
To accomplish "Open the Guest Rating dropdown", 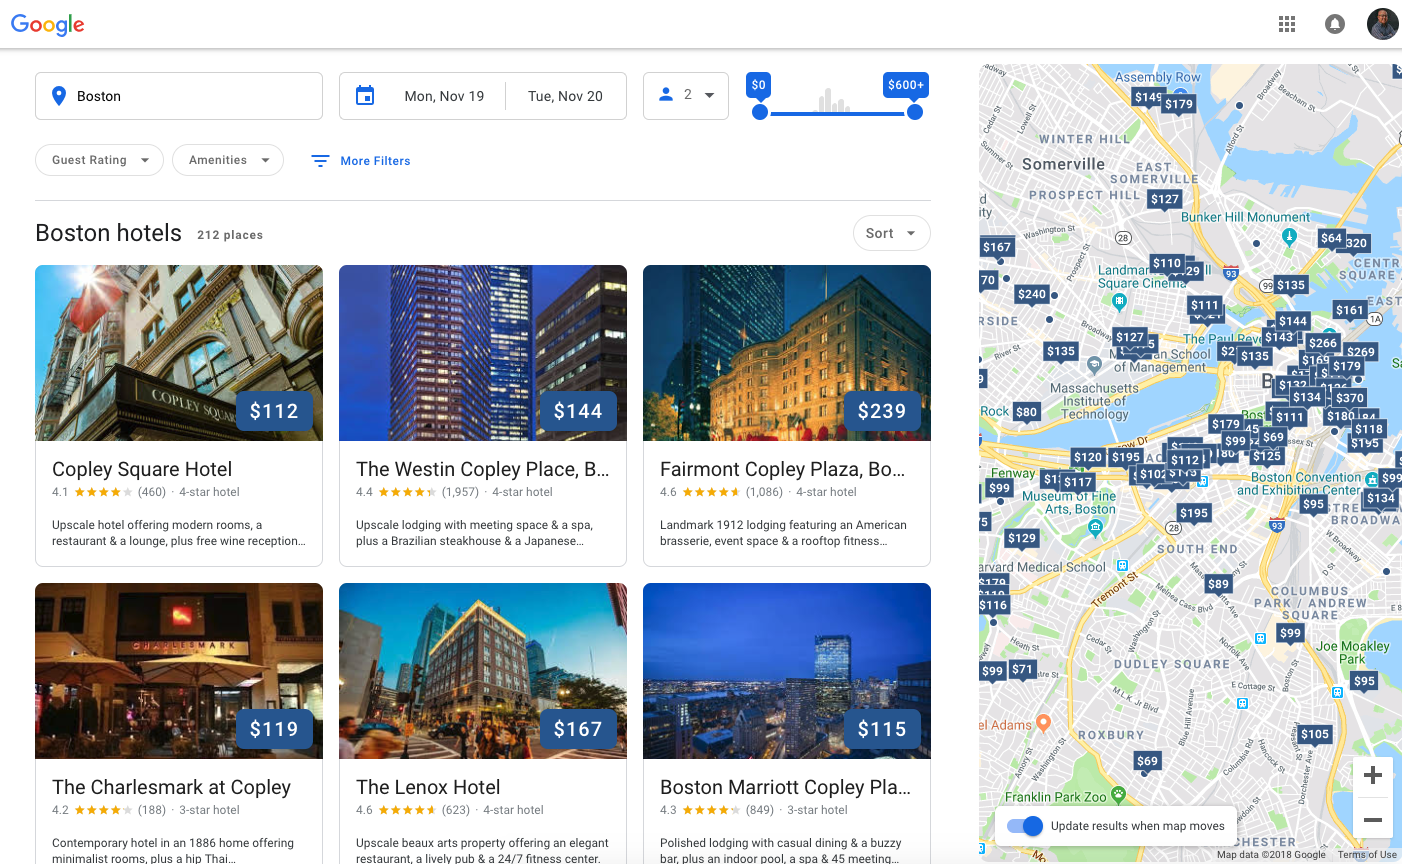I will (x=100, y=160).
